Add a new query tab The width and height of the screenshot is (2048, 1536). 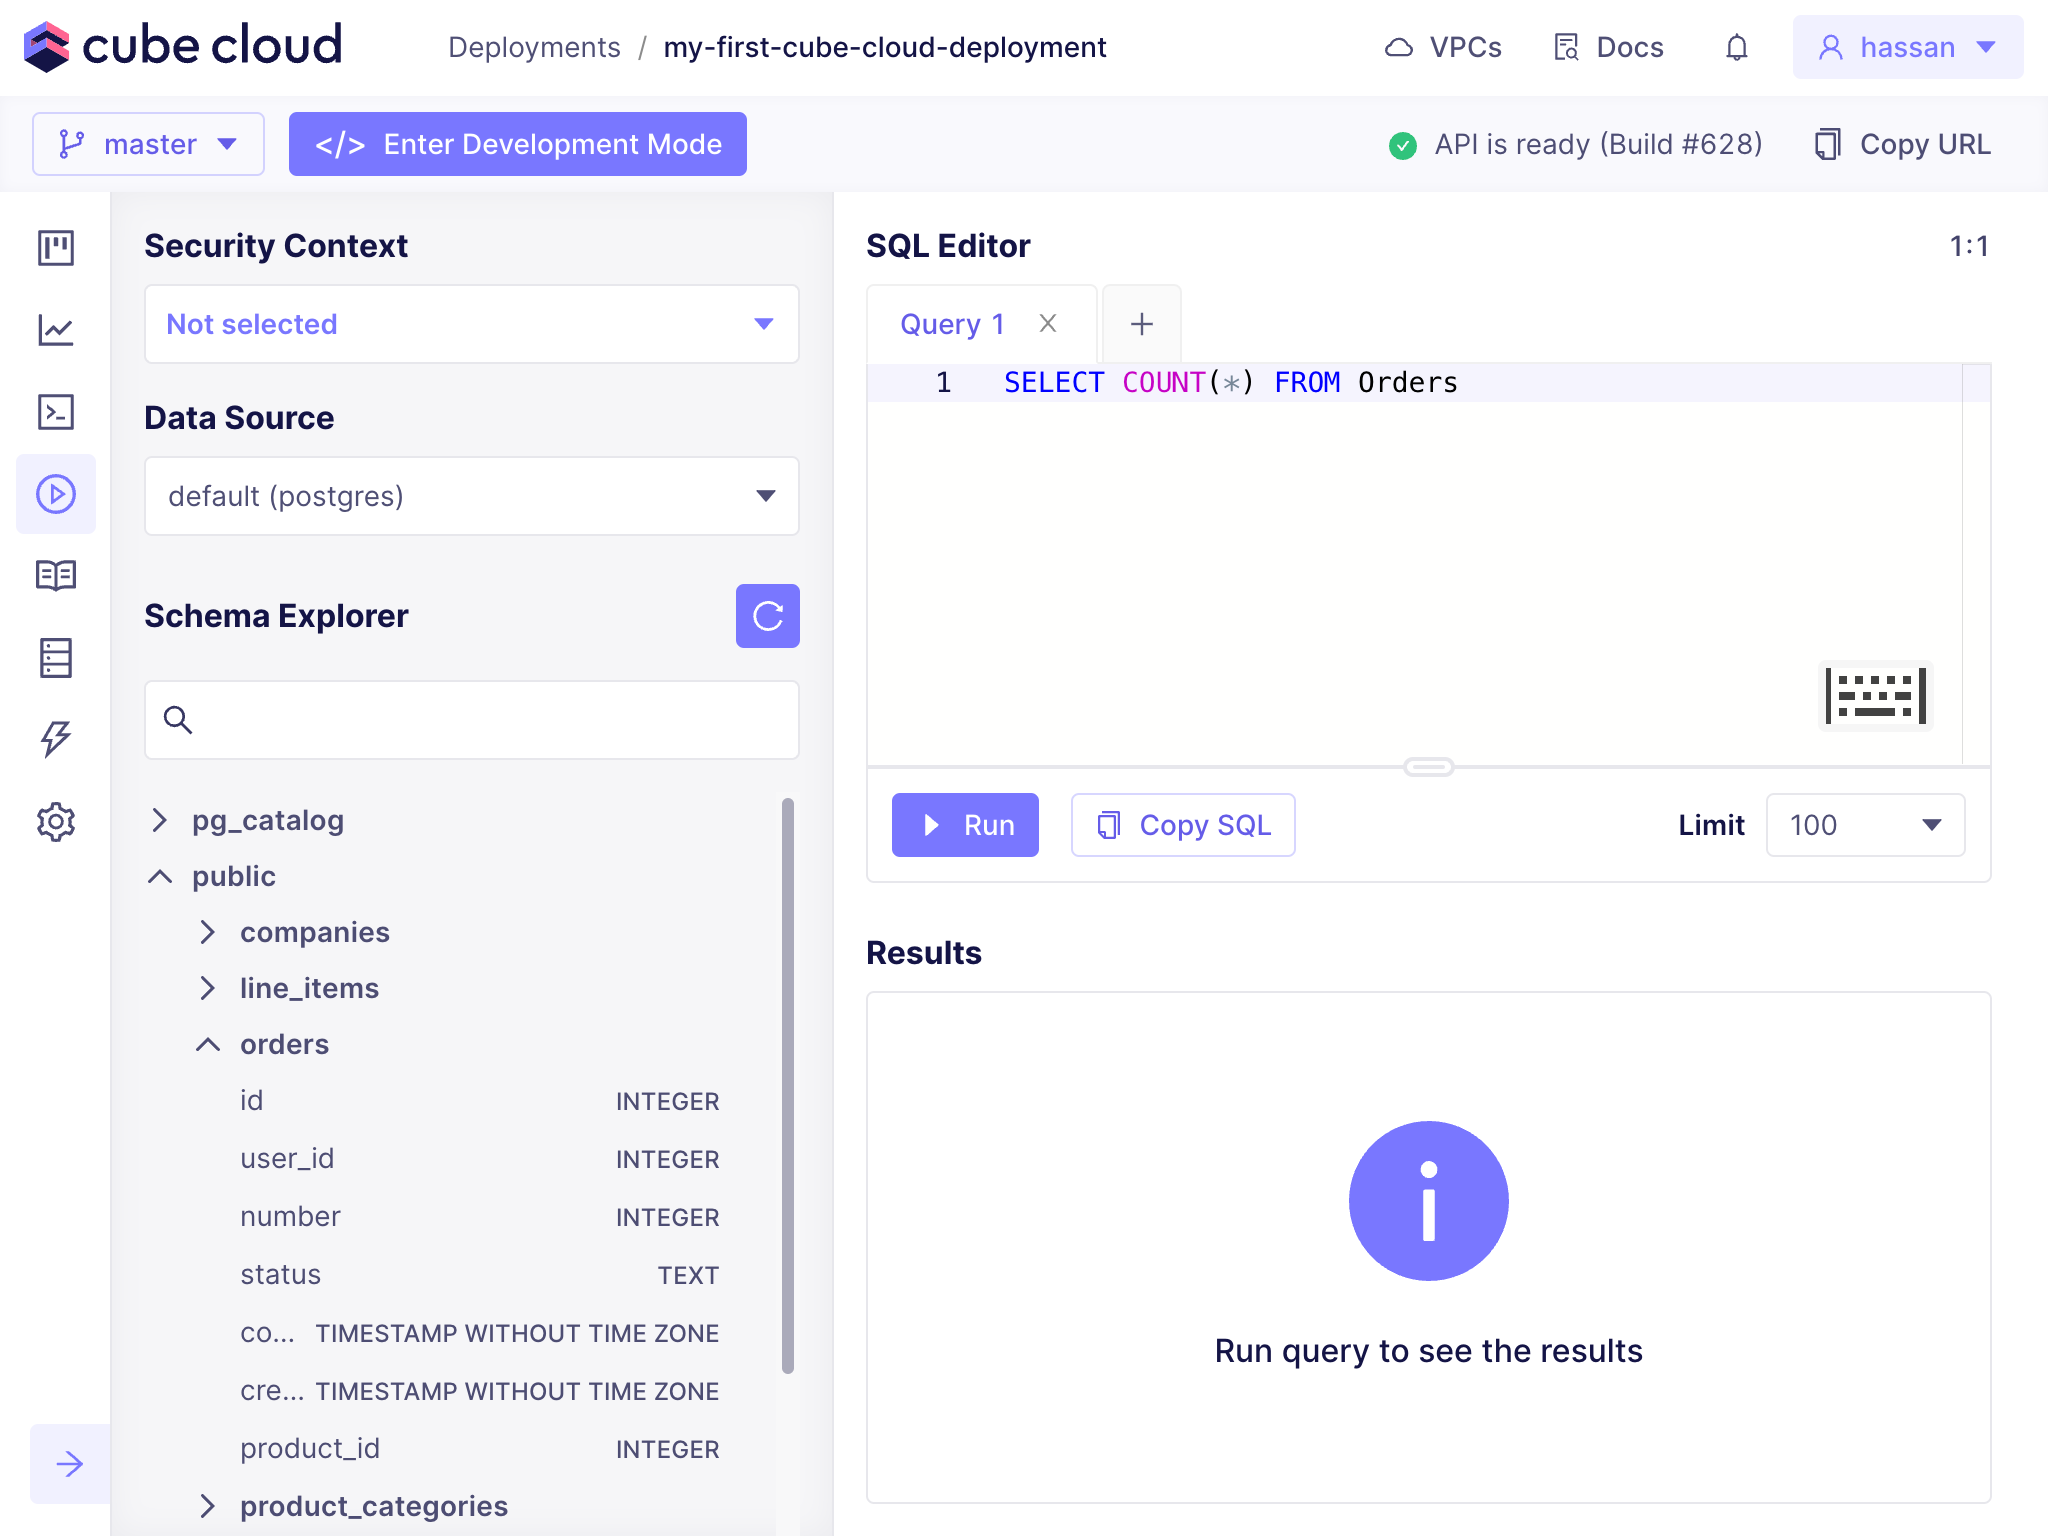1141,324
